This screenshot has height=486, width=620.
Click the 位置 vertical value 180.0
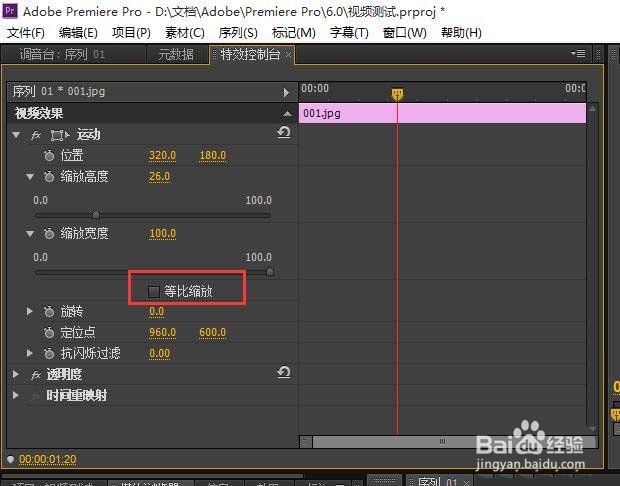pos(213,155)
